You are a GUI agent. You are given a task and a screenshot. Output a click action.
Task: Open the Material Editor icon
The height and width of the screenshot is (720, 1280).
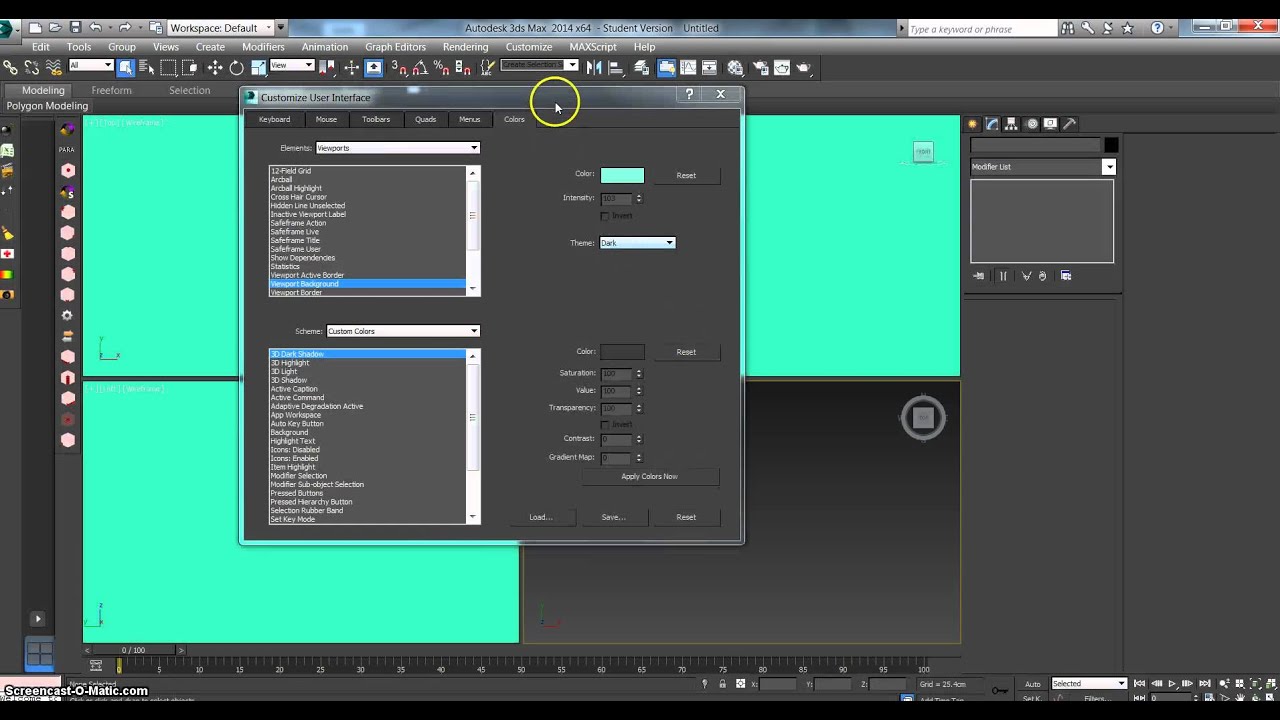pos(736,67)
